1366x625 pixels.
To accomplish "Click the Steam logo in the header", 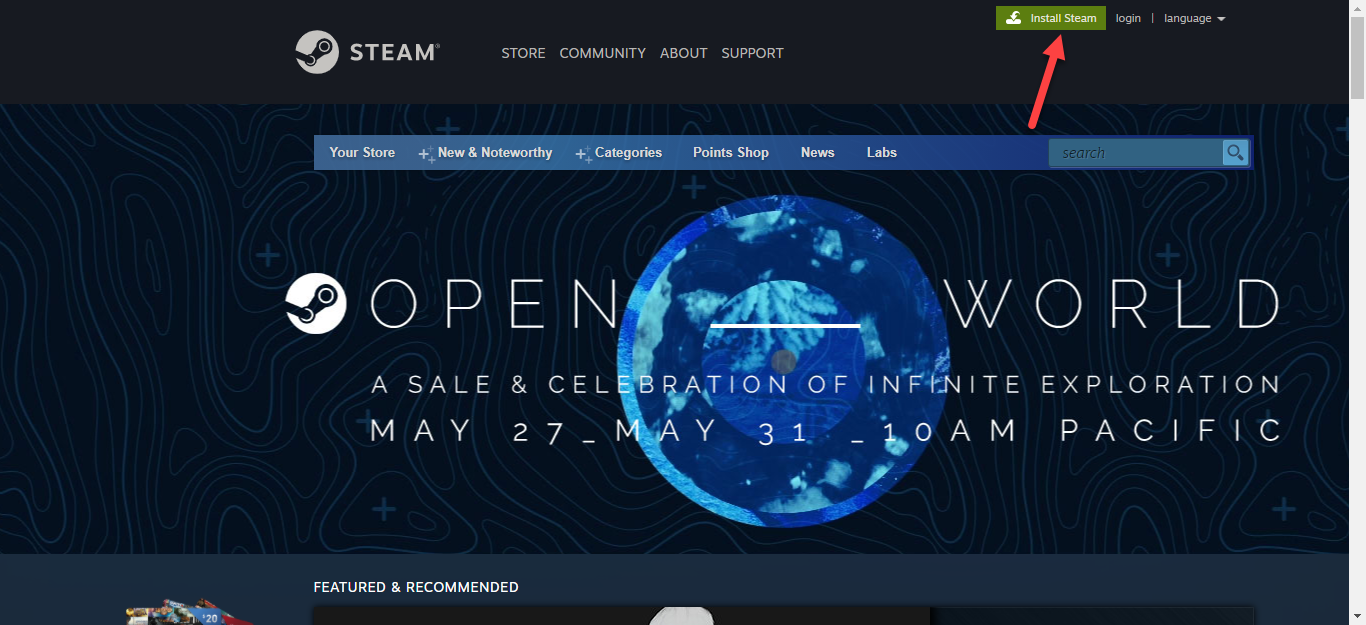I will (366, 52).
